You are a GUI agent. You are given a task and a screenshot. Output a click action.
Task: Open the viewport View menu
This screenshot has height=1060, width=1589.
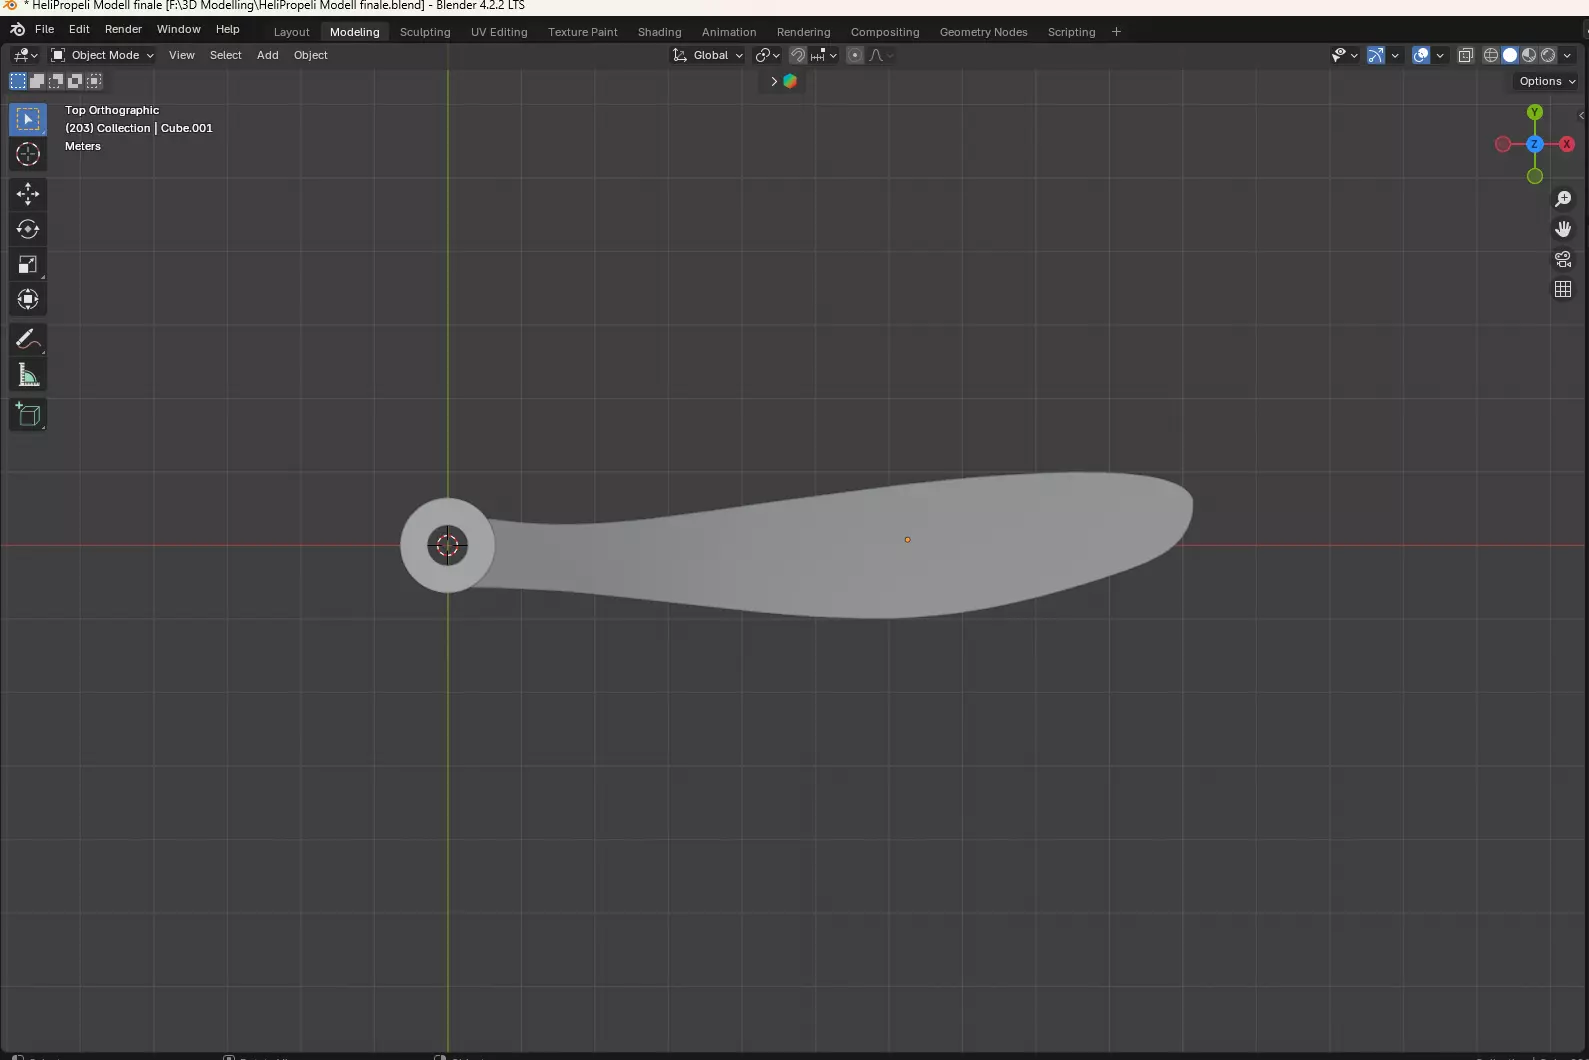(181, 55)
